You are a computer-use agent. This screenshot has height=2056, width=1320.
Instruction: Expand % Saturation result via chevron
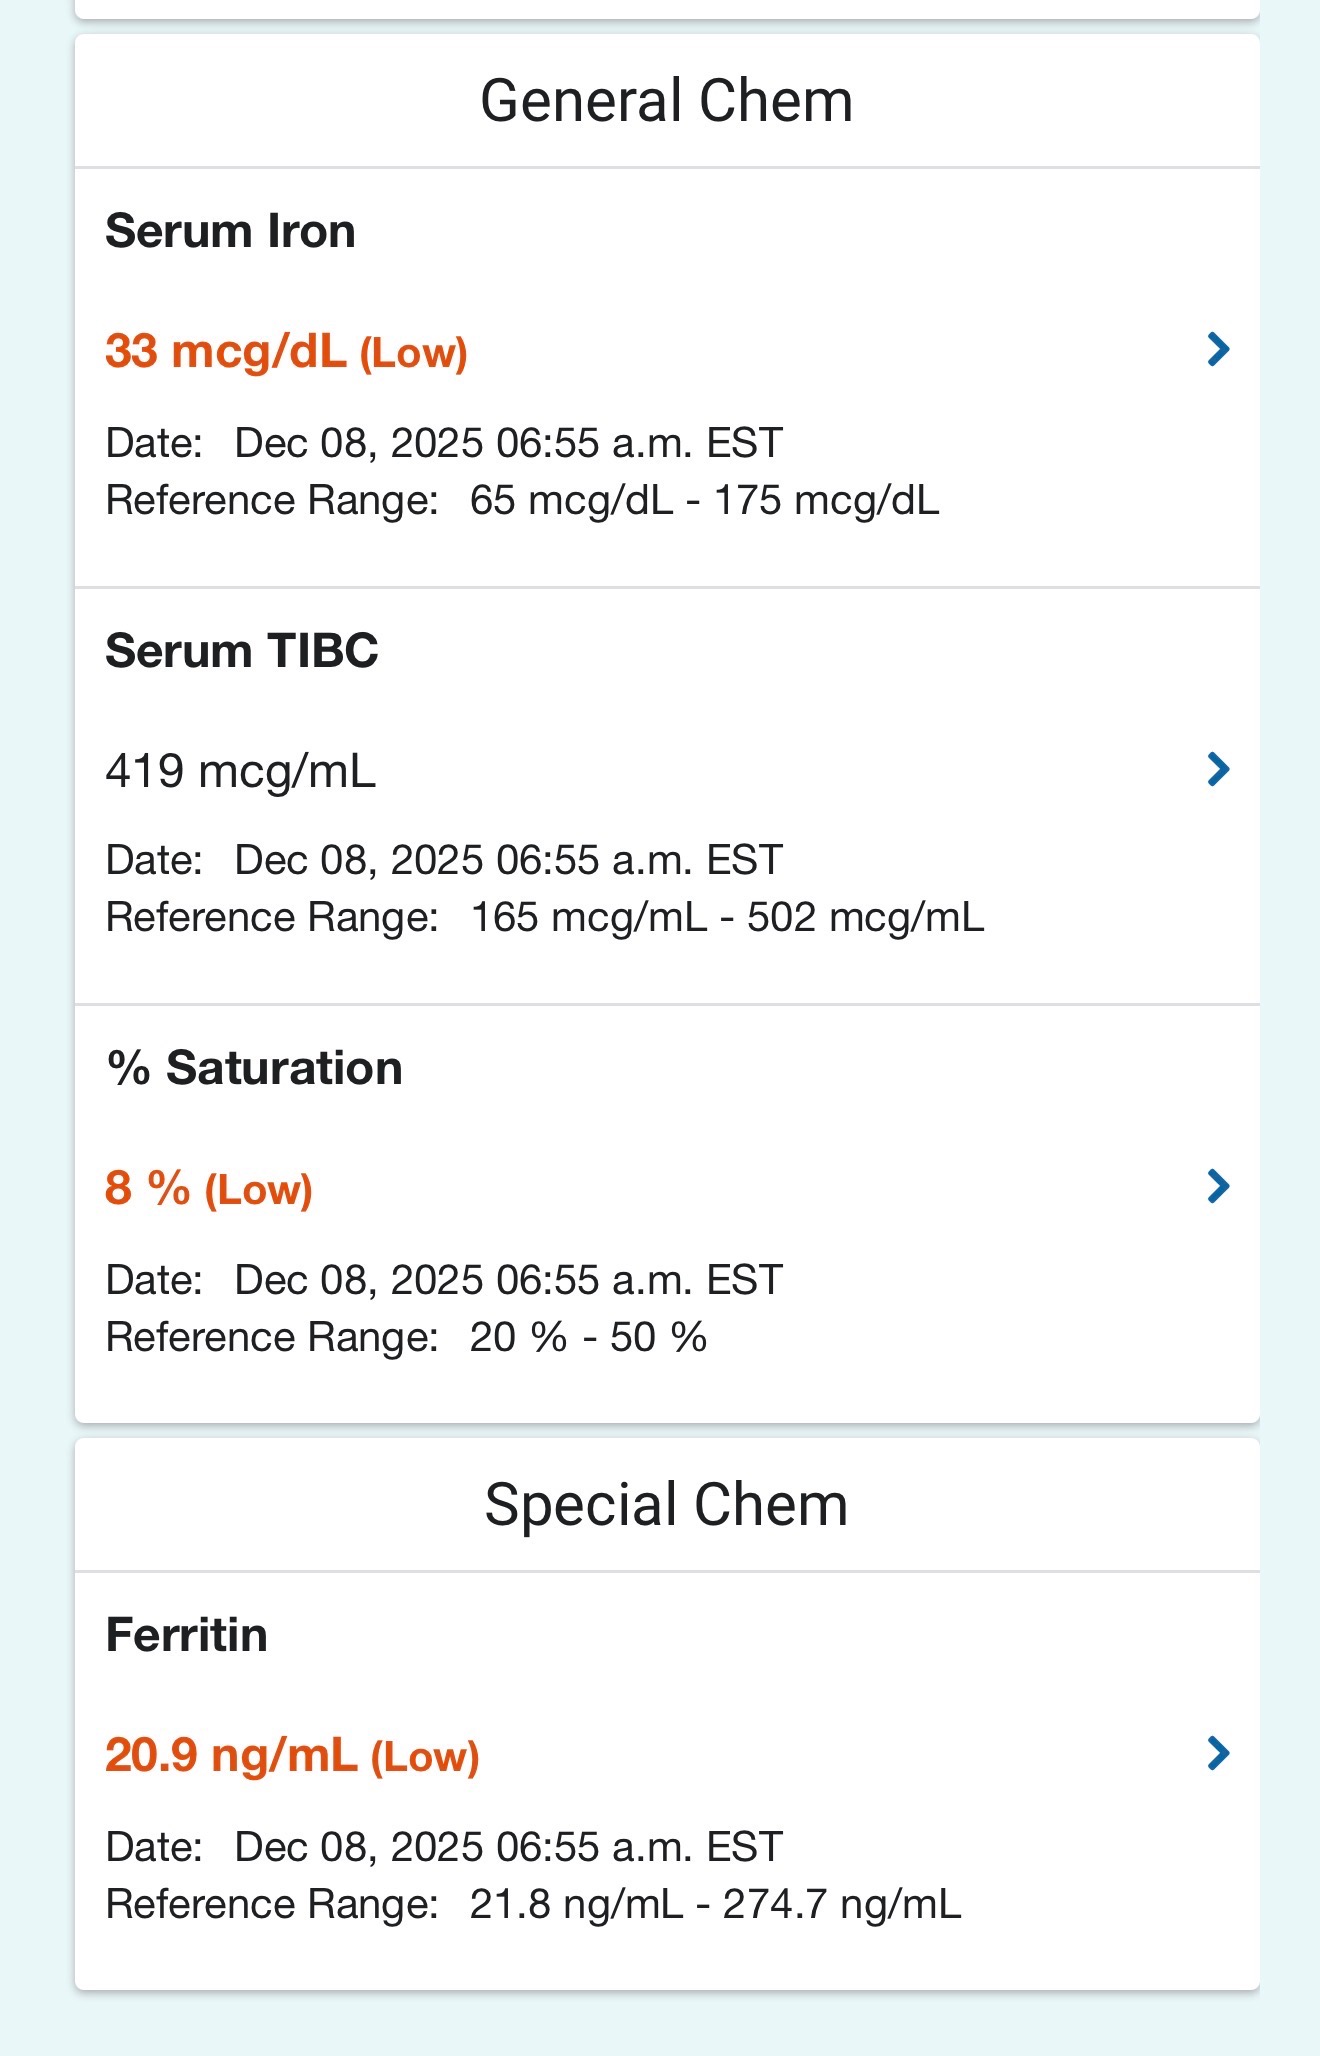pos(1217,1187)
